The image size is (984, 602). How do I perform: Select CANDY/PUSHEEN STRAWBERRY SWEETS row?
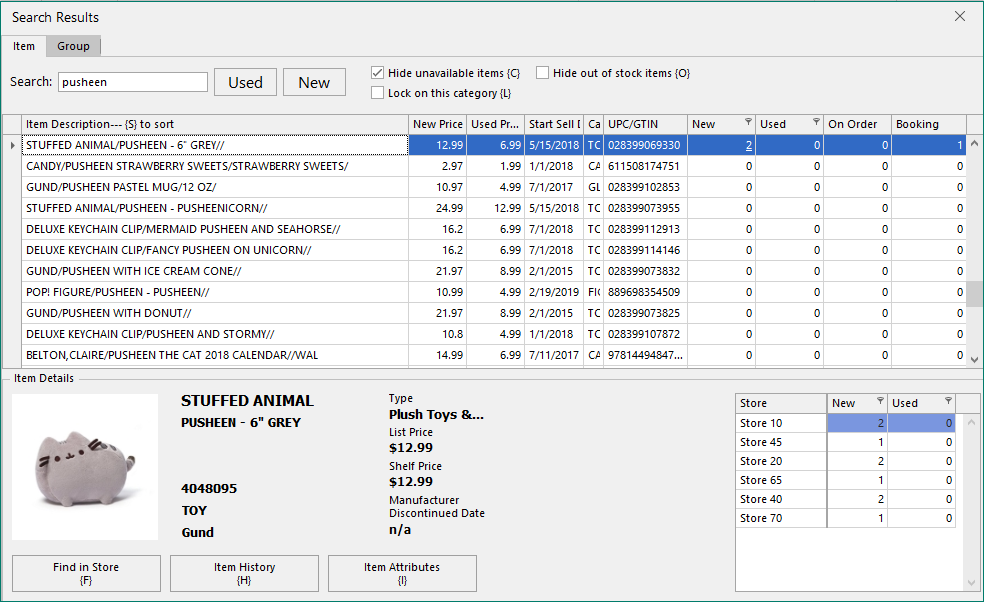(494, 166)
